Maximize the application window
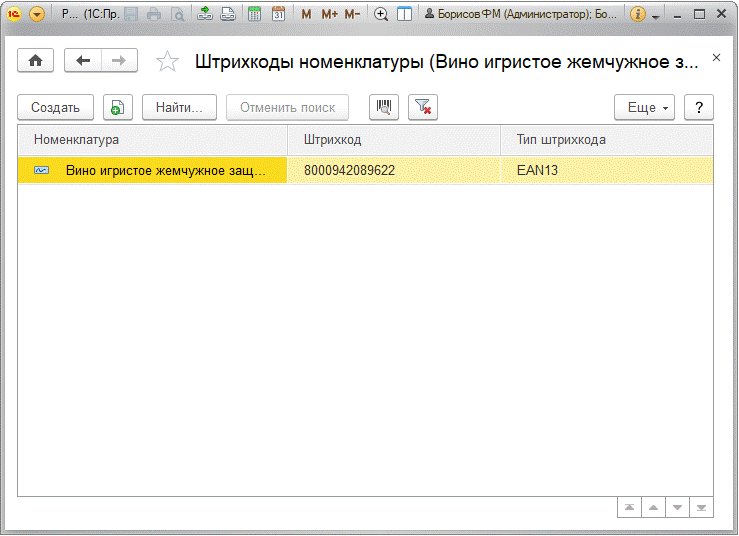 pyautogui.click(x=699, y=14)
